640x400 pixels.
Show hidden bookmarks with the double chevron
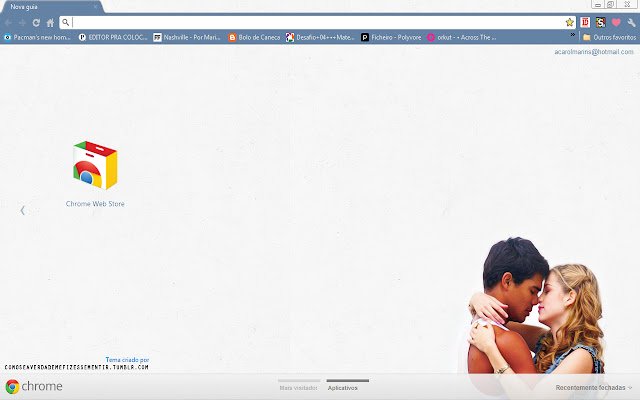pos(573,35)
